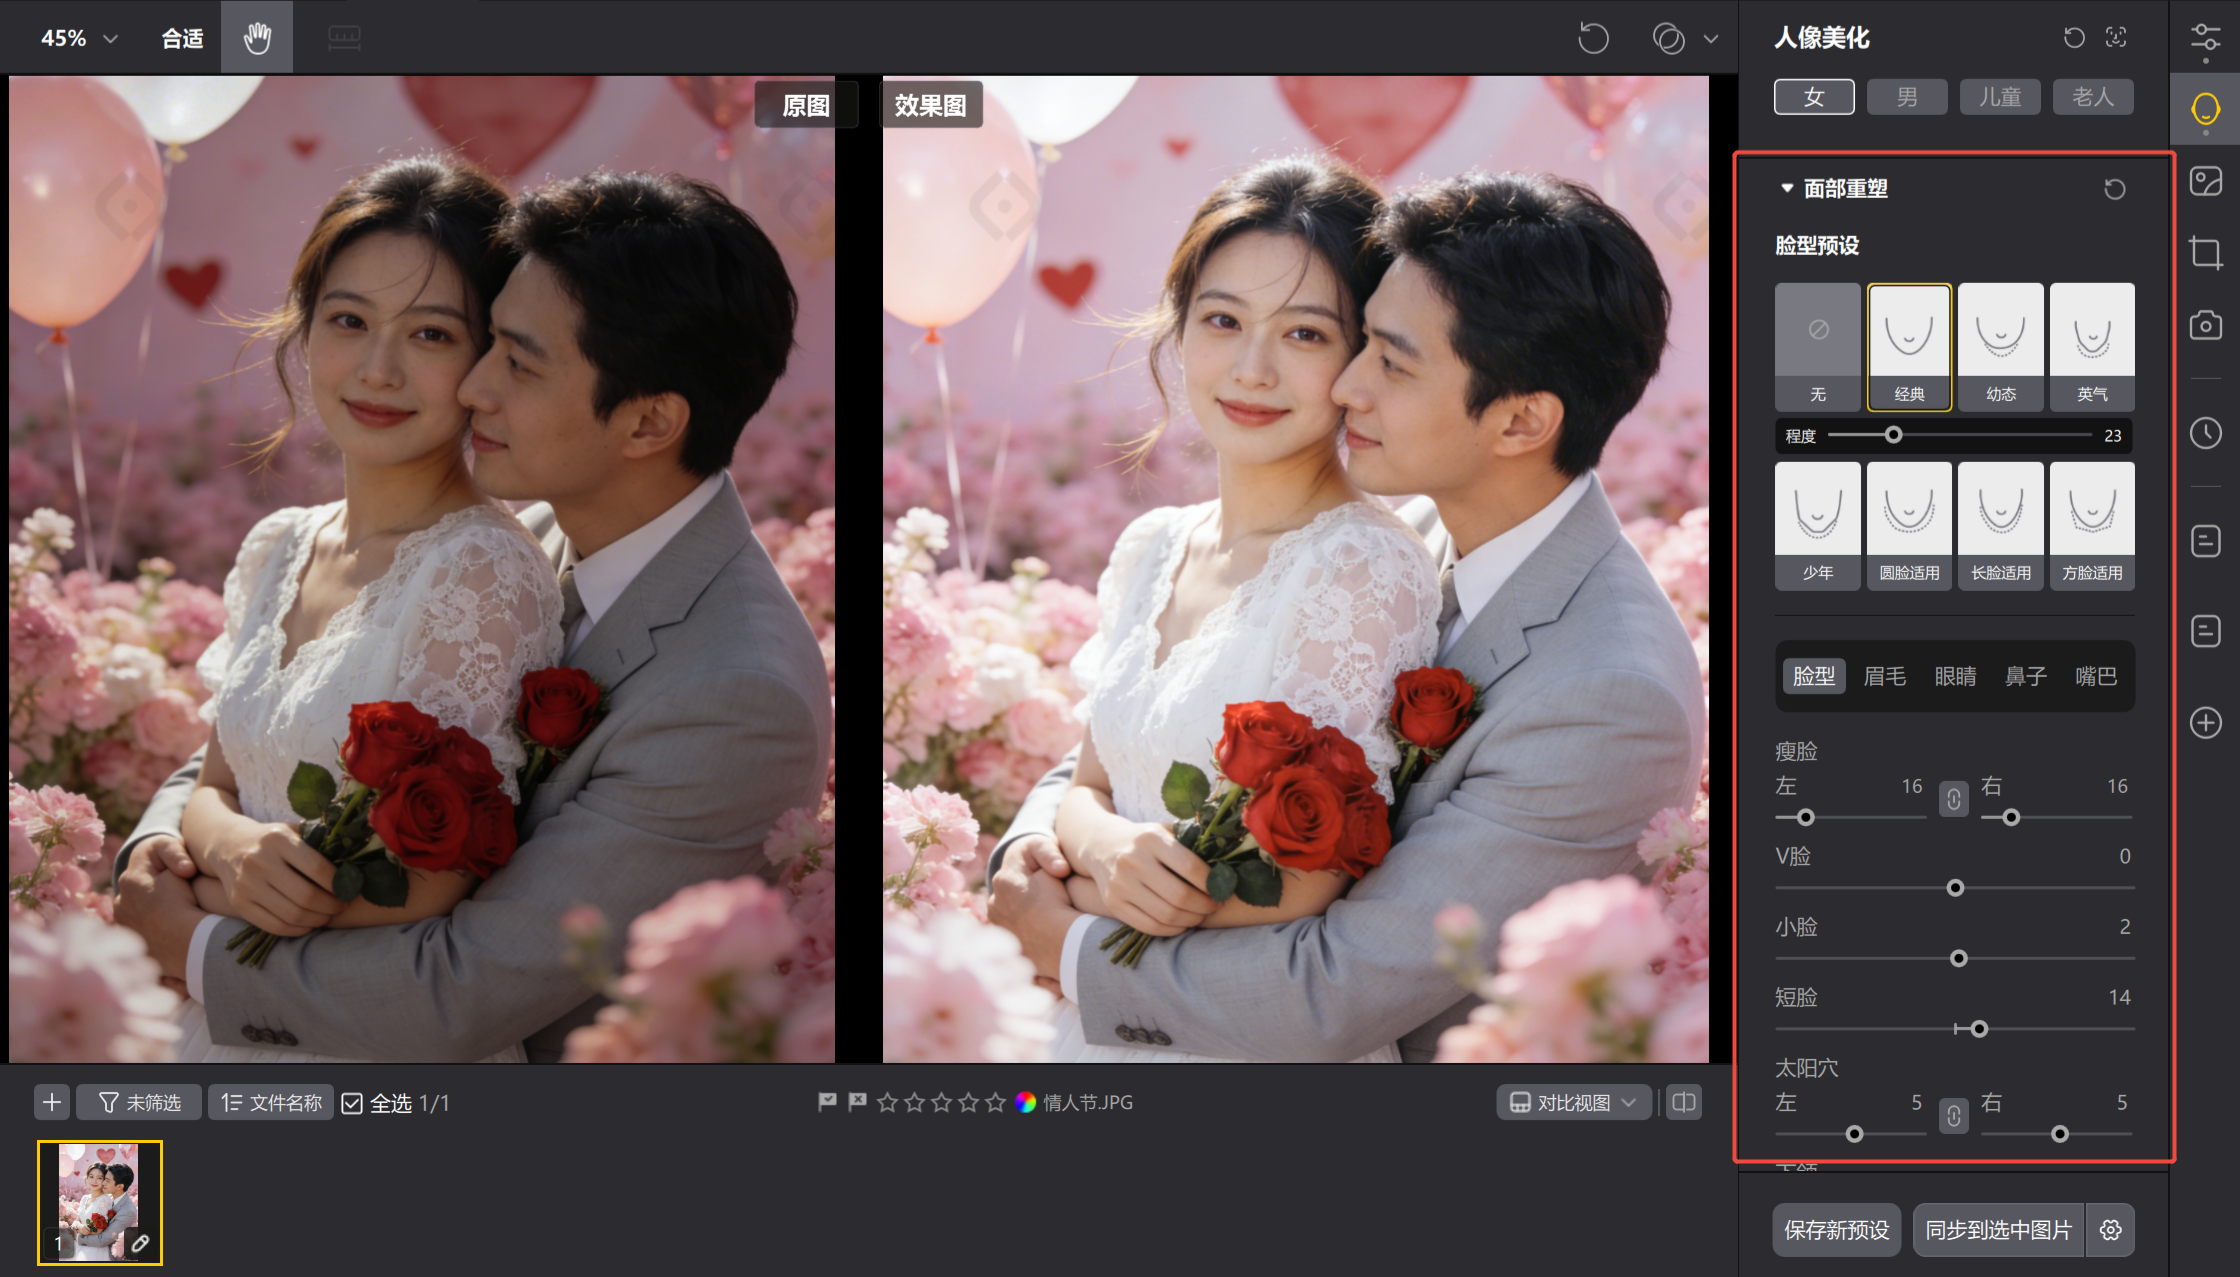Select the wedding photo thumbnail
The width and height of the screenshot is (2240, 1277).
point(99,1202)
